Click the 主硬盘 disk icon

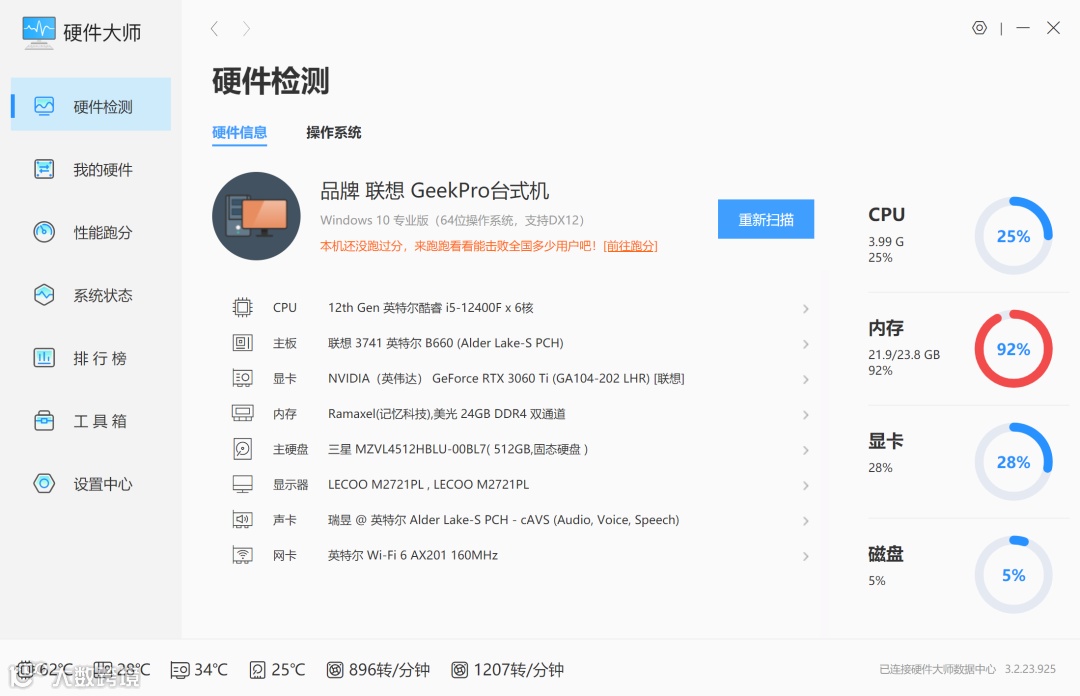242,449
